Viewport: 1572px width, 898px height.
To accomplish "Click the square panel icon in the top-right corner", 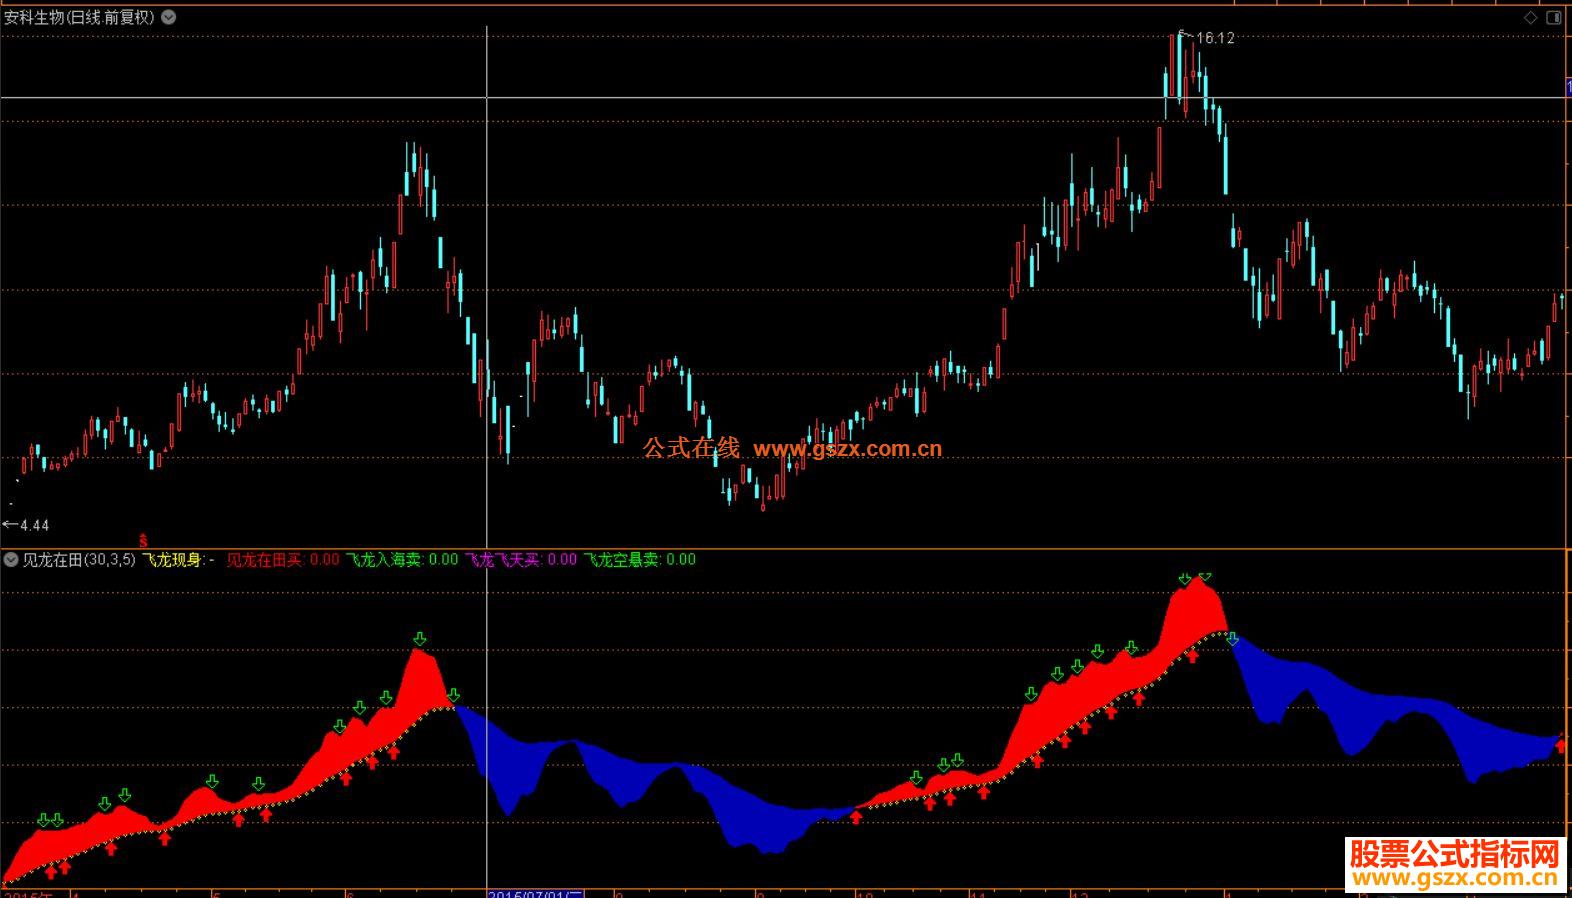I will (1555, 18).
